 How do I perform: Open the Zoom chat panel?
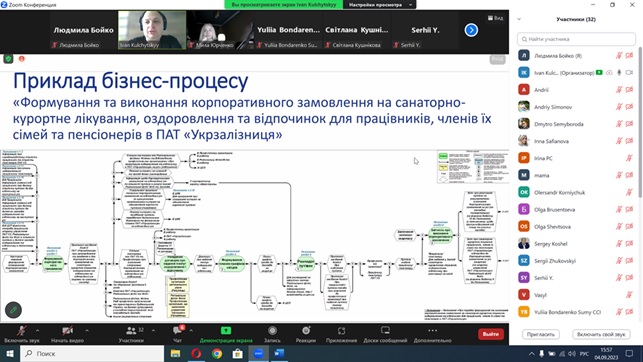(178, 334)
